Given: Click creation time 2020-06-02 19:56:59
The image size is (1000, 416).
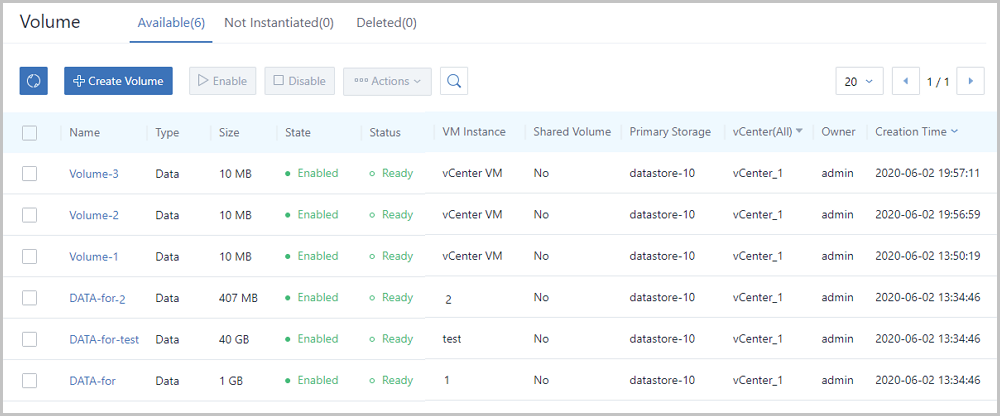Looking at the screenshot, I should (x=927, y=214).
